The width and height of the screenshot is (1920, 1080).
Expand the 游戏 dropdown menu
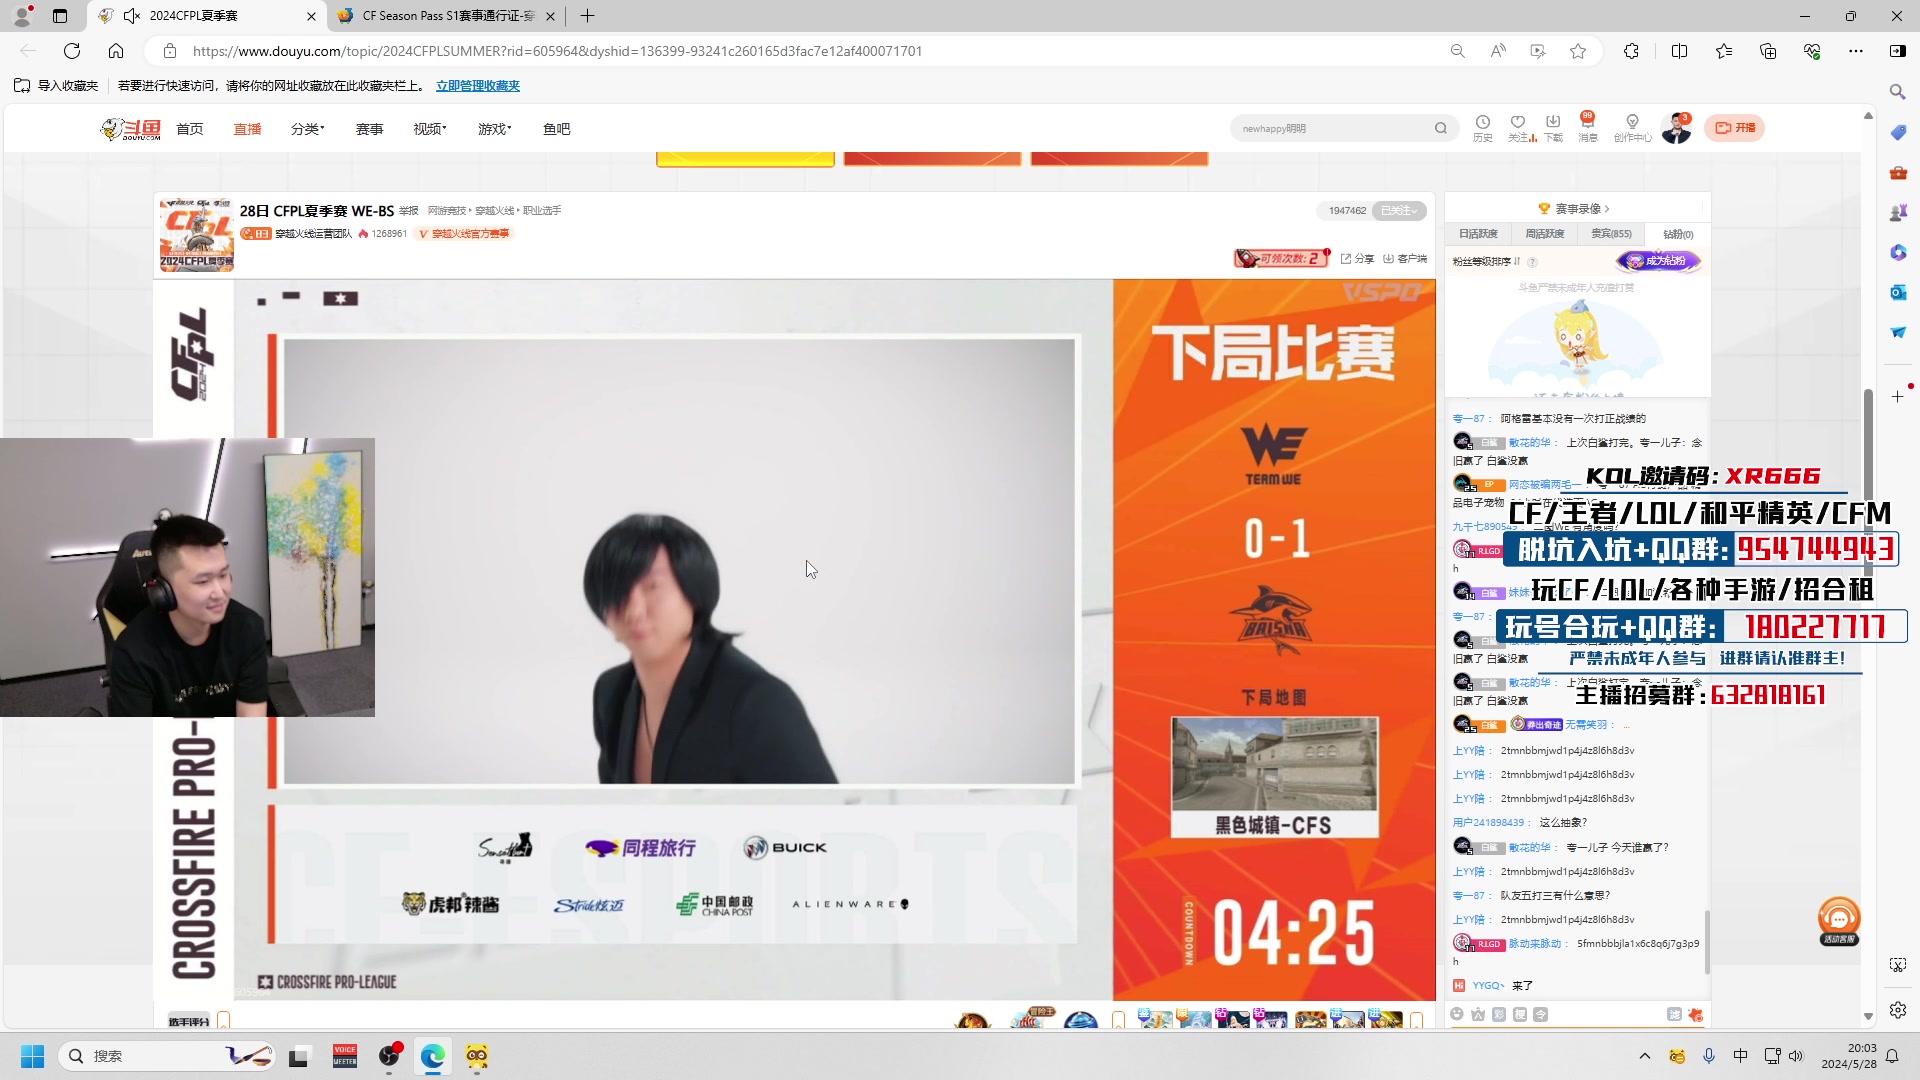pos(494,128)
